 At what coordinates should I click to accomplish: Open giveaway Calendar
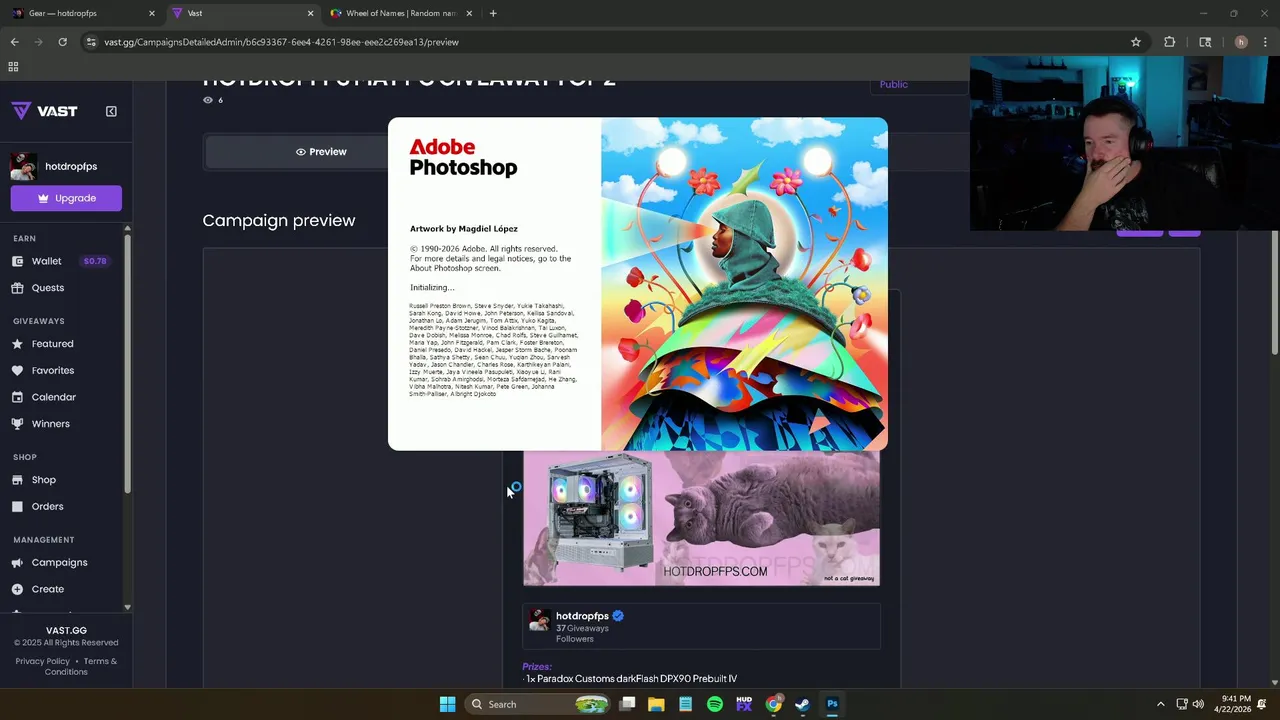[x=53, y=397]
